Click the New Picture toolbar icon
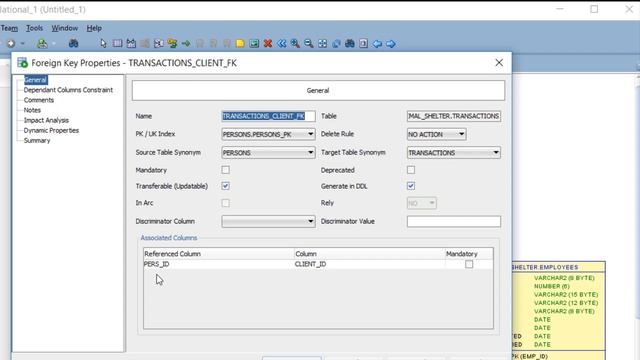The image size is (640, 360). click(x=254, y=43)
